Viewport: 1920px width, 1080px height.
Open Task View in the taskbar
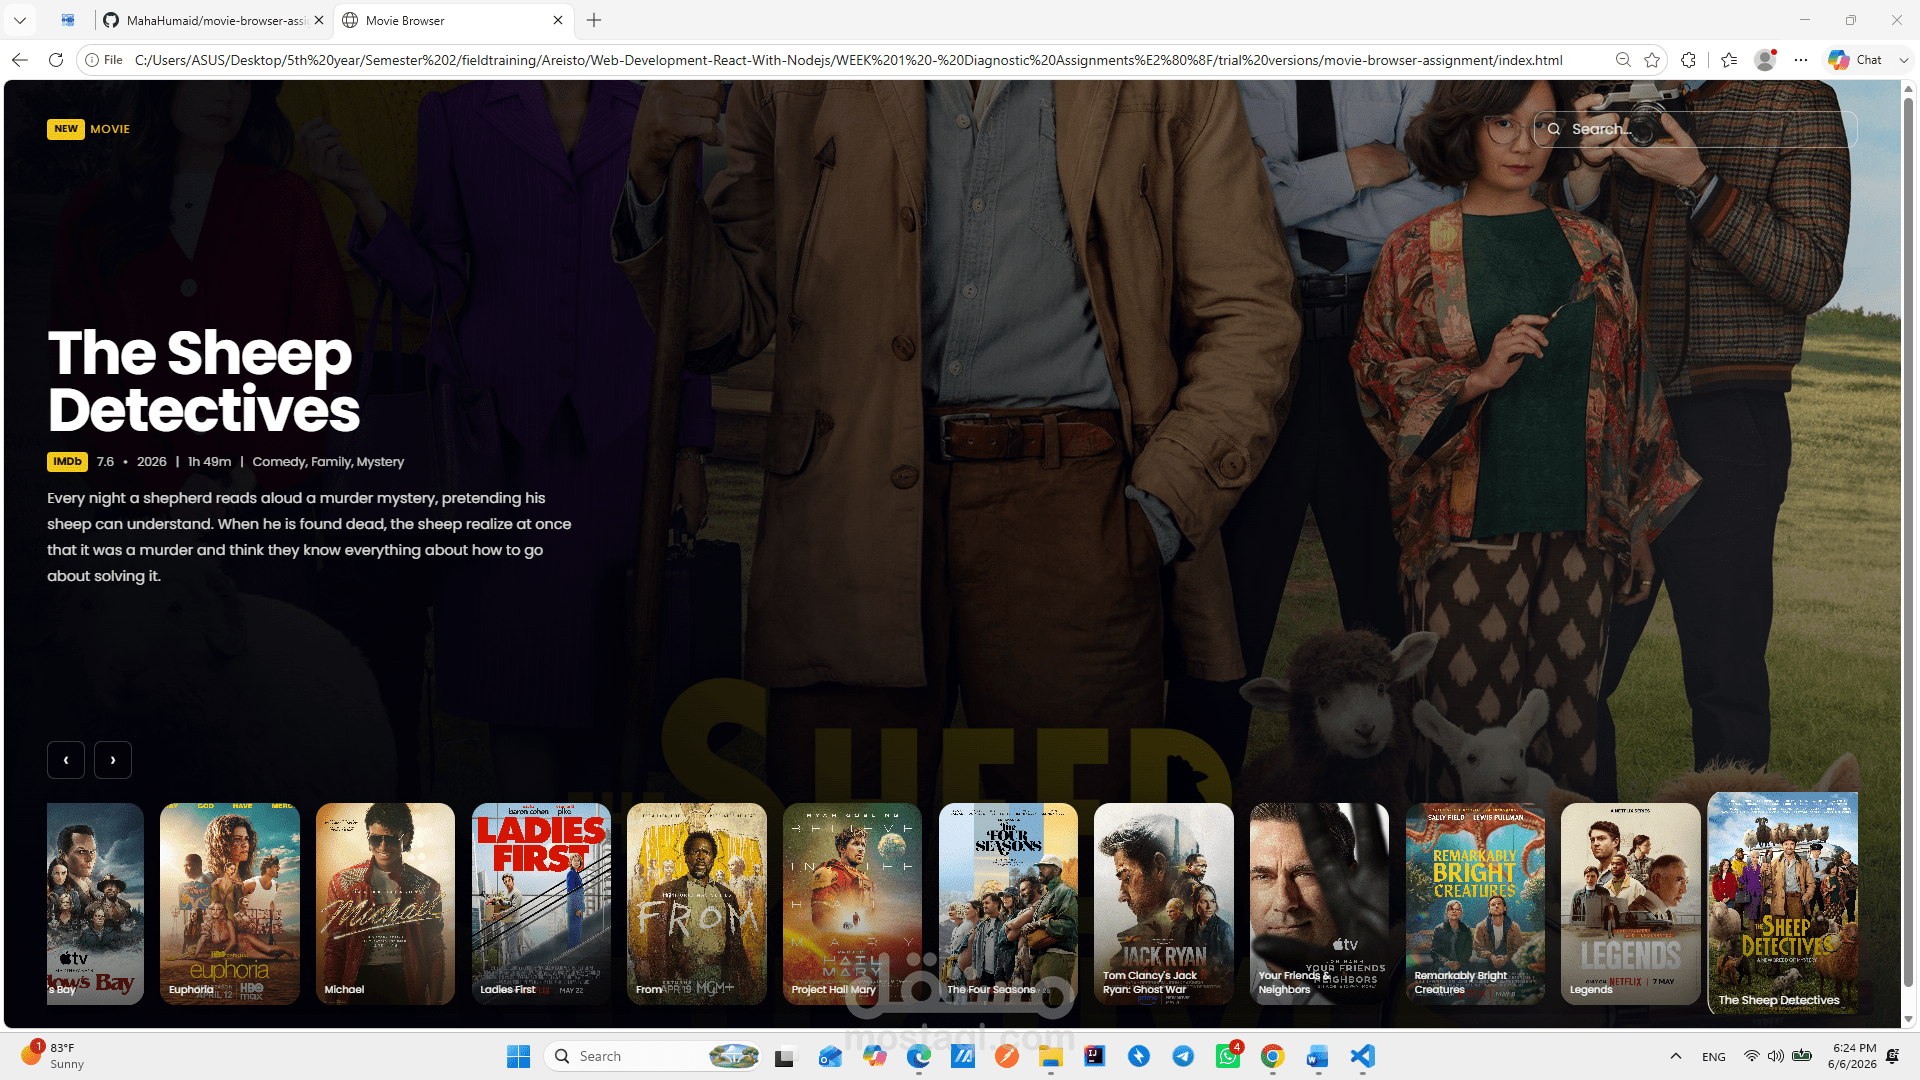click(785, 1056)
